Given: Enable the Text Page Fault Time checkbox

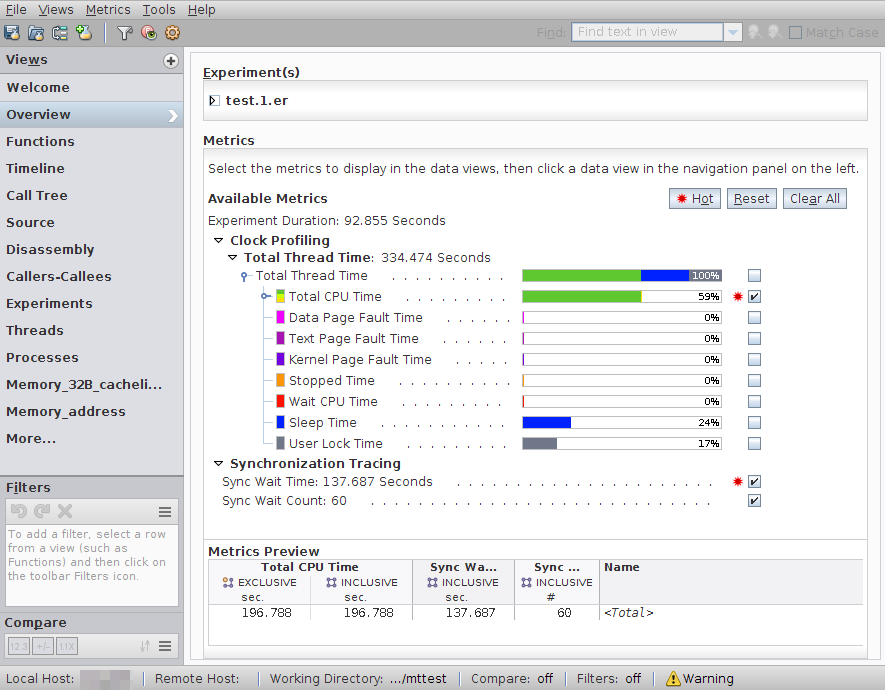Looking at the screenshot, I should tap(754, 339).
